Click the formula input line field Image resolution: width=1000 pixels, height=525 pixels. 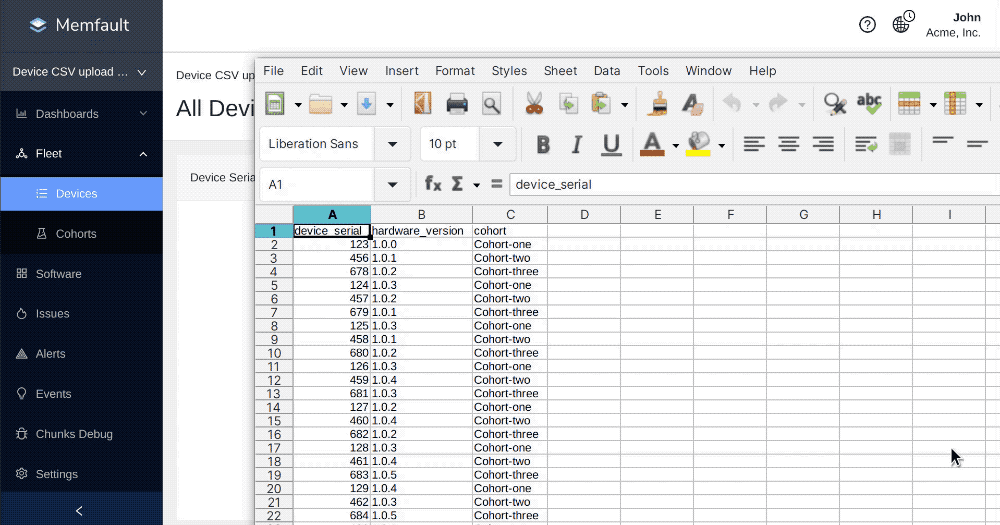coord(750,184)
